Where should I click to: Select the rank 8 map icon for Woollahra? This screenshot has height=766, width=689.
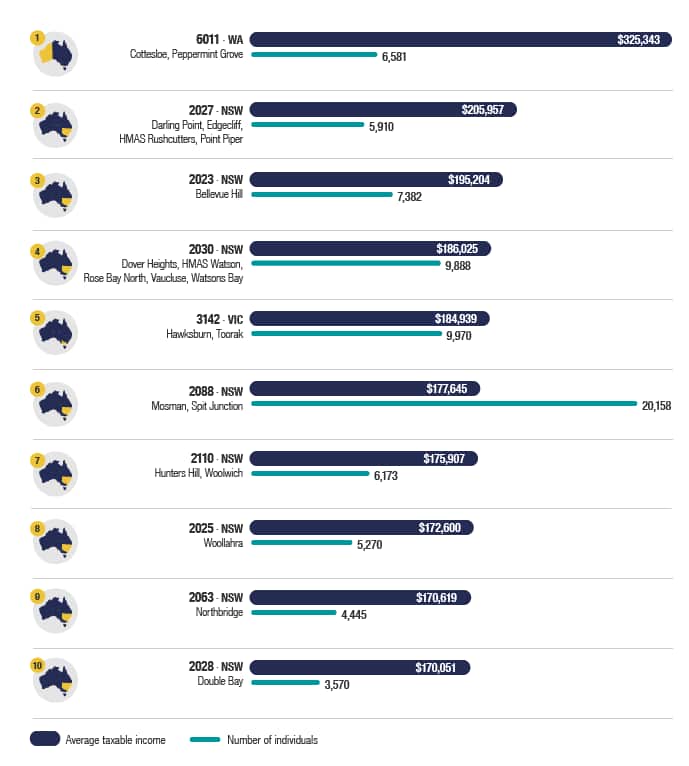click(x=55, y=541)
